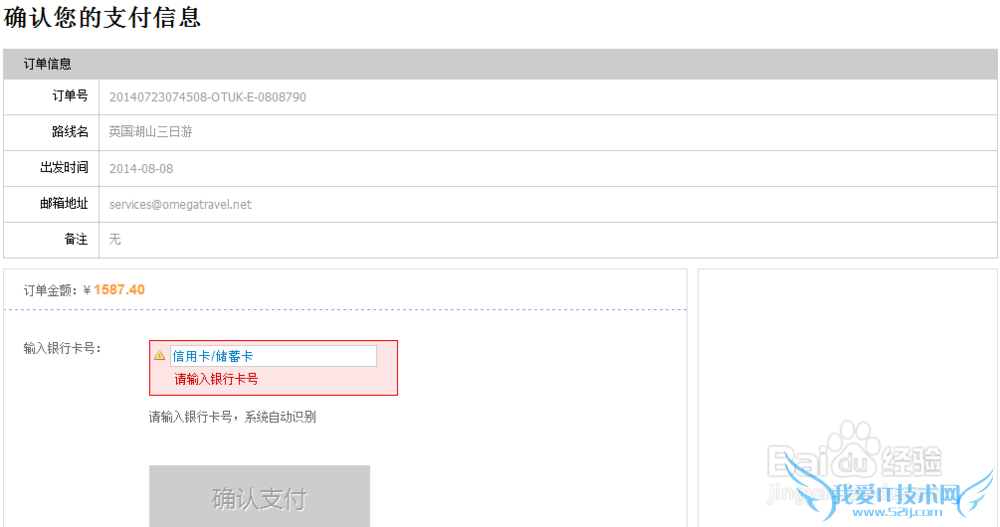
Task: Click the 确认您的支付信息 page heading
Action: pos(102,17)
